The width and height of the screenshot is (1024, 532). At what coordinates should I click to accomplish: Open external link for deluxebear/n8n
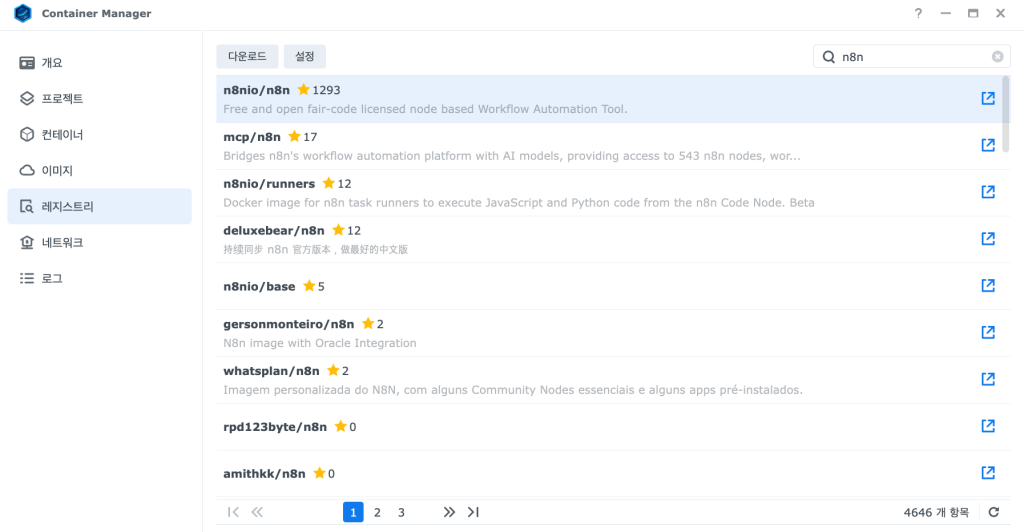click(x=988, y=239)
